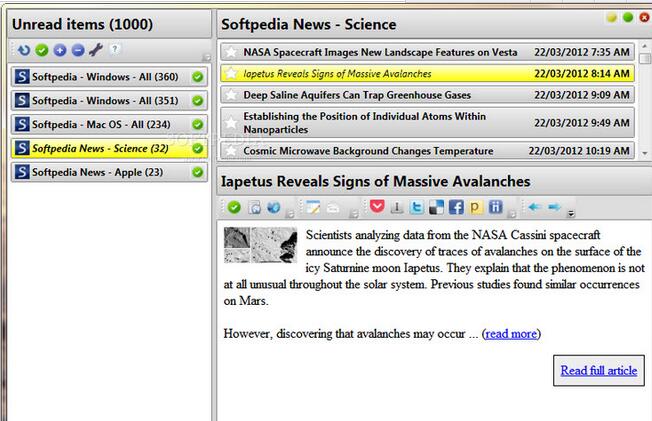Click the Read full article link
The height and width of the screenshot is (421, 652).
(598, 370)
